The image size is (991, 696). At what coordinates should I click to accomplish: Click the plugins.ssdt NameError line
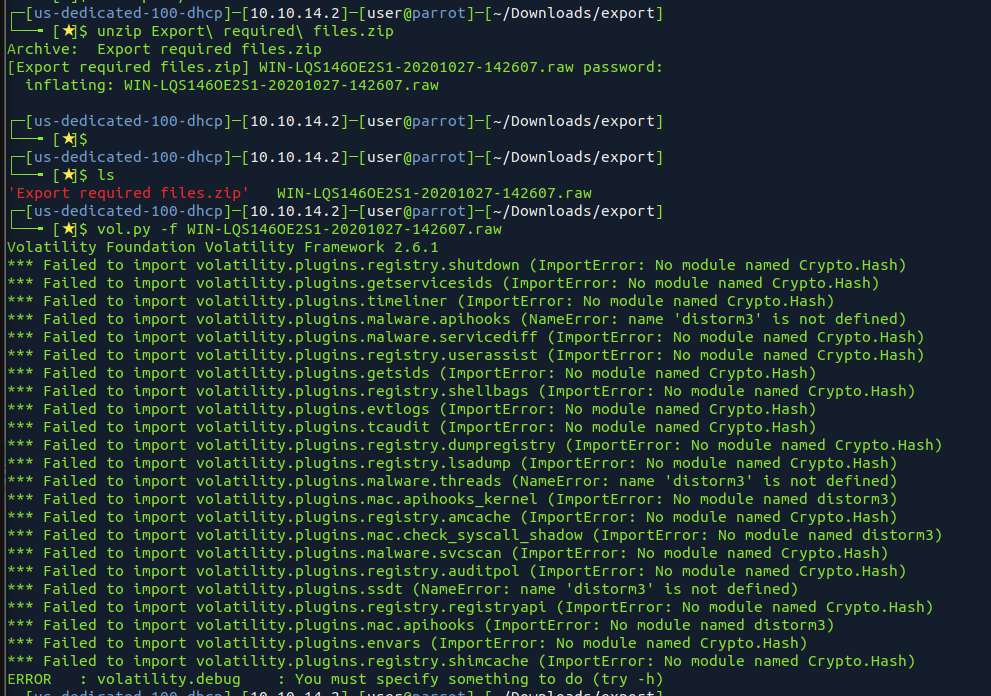point(403,590)
